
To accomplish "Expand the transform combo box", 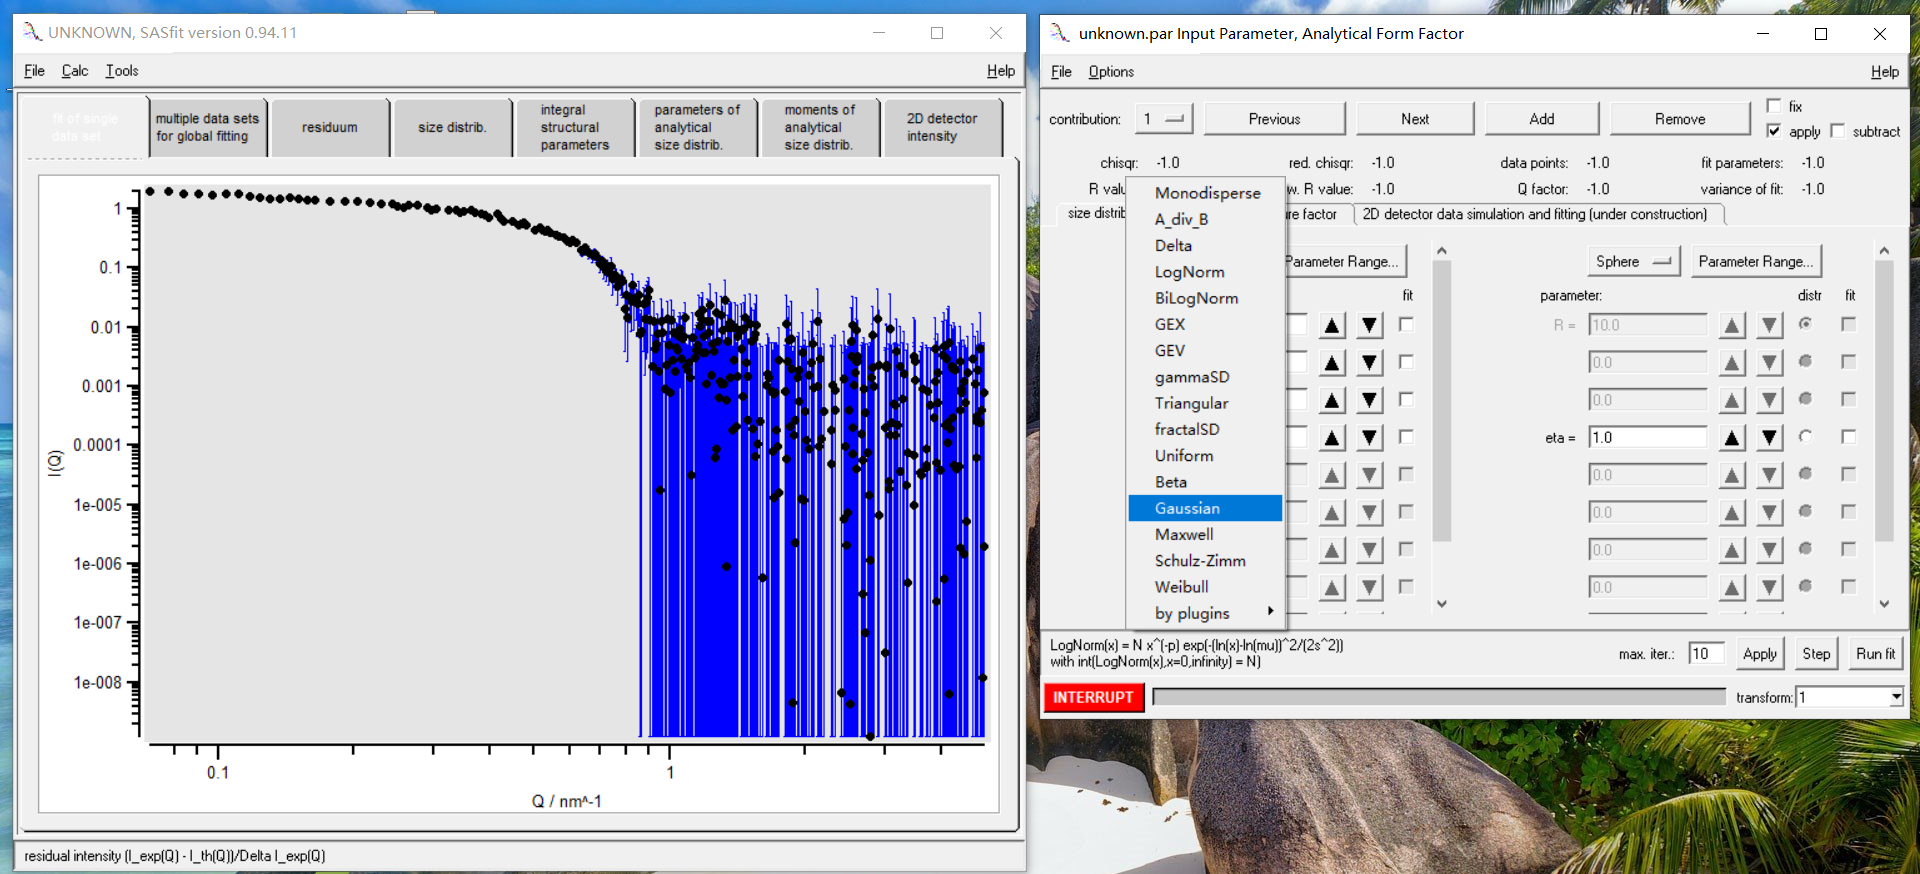I will pyautogui.click(x=1895, y=697).
